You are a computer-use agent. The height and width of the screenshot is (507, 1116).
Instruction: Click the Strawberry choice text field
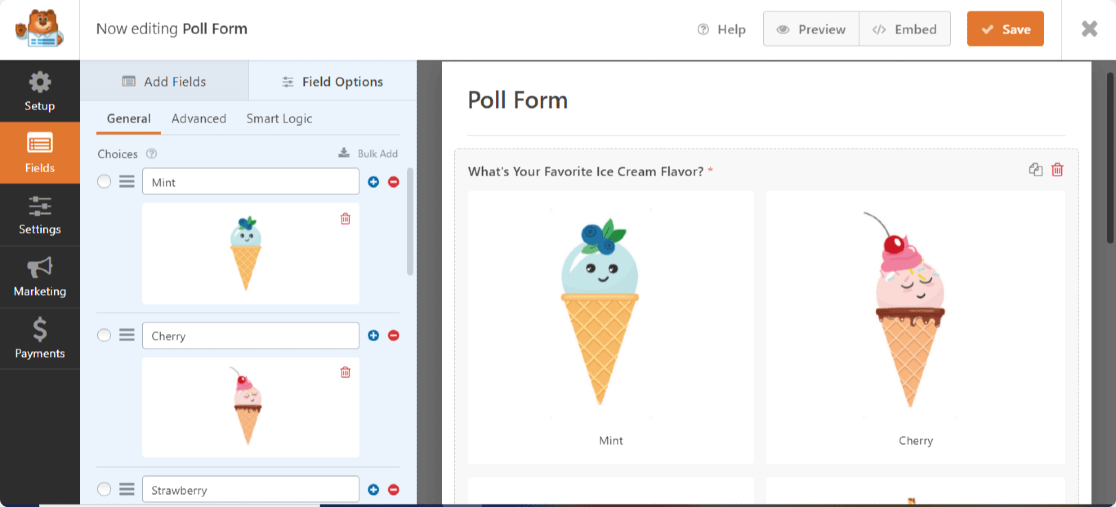(x=251, y=490)
